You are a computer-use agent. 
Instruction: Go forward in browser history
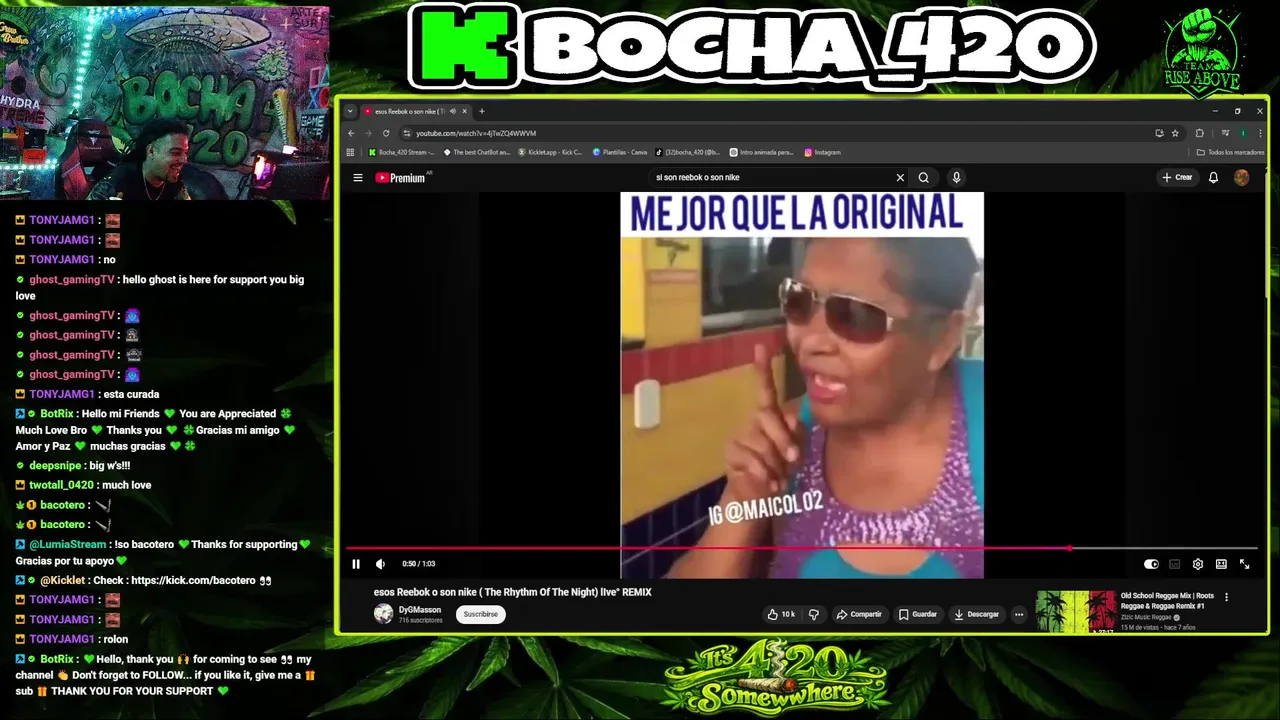(x=368, y=133)
